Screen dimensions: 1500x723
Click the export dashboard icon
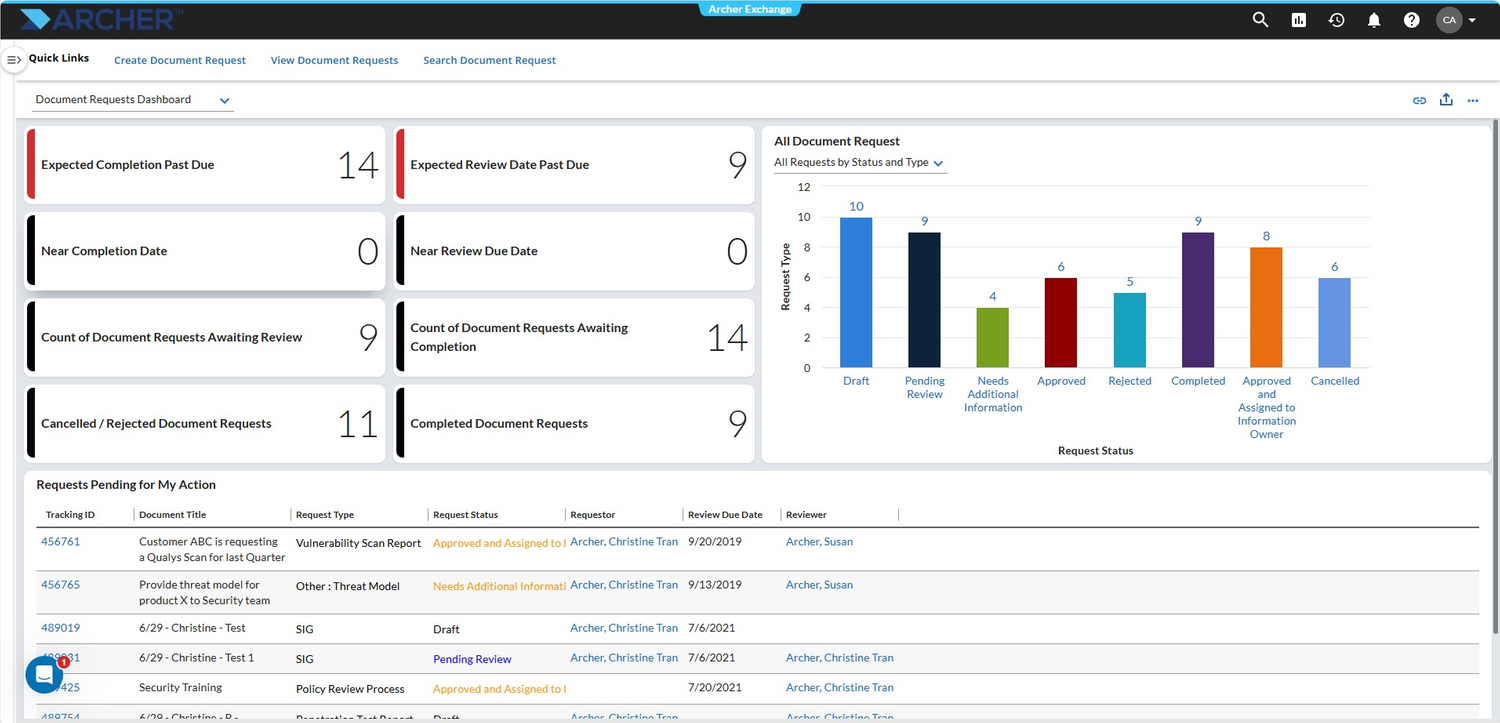pyautogui.click(x=1446, y=100)
